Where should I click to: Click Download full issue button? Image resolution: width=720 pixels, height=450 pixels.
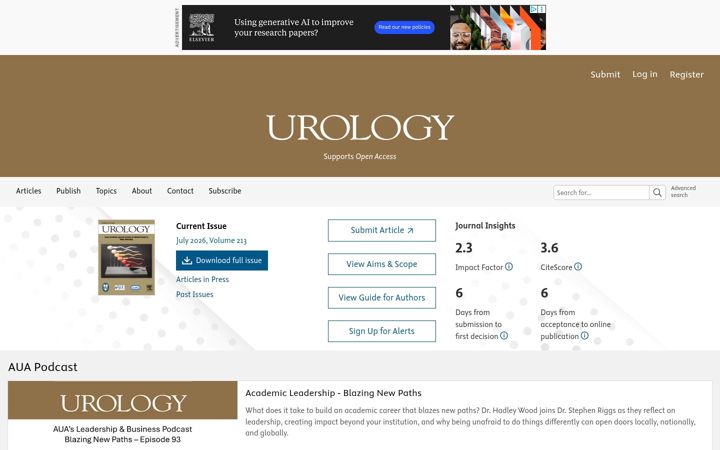pyautogui.click(x=222, y=260)
